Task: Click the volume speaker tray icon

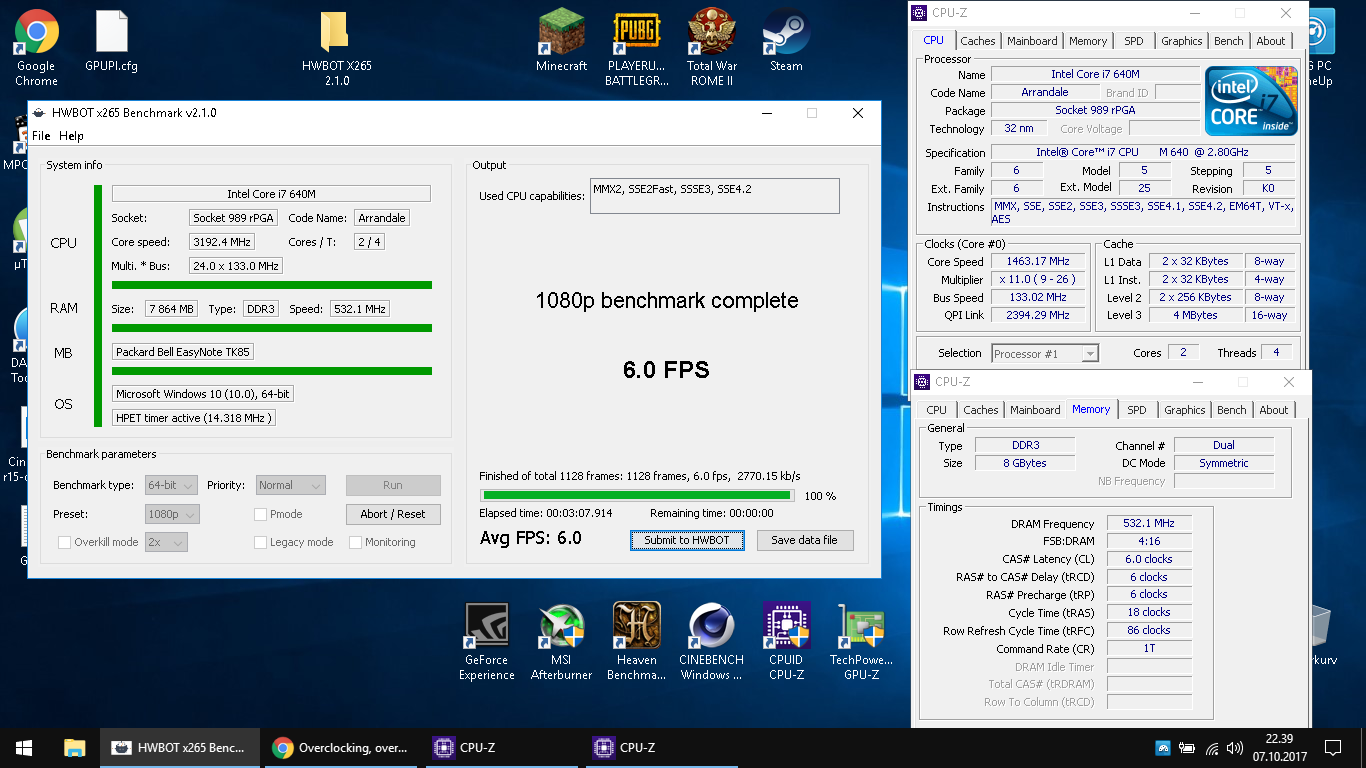Action: point(1234,747)
